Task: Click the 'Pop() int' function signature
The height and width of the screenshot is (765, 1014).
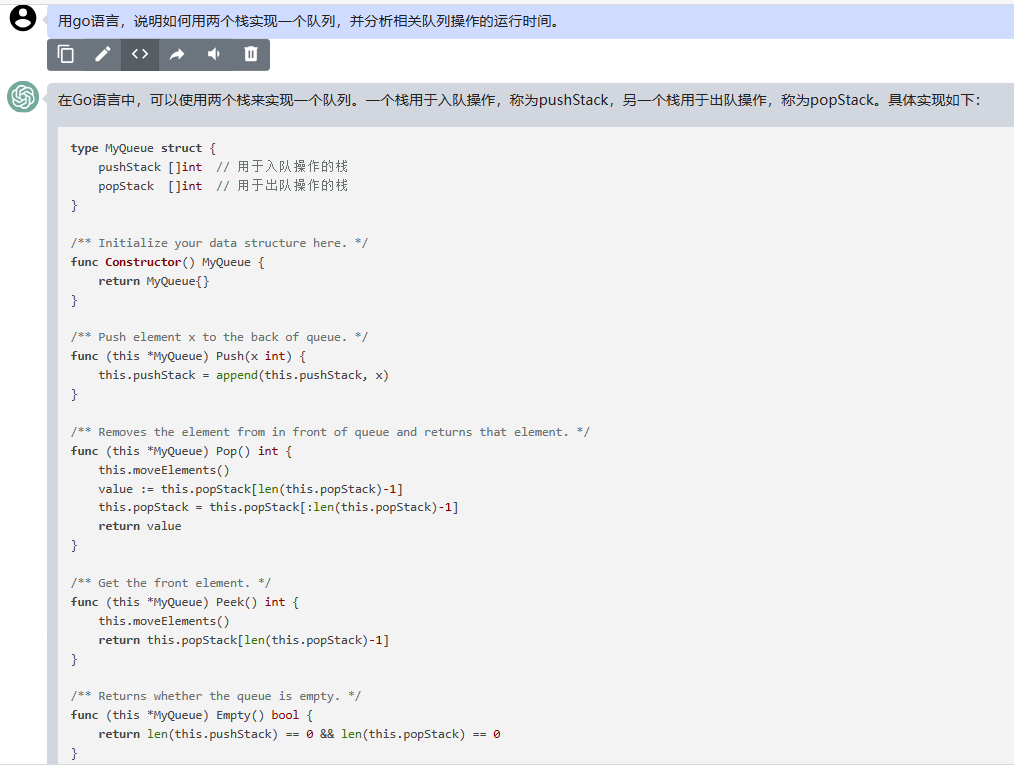Action: click(x=181, y=451)
